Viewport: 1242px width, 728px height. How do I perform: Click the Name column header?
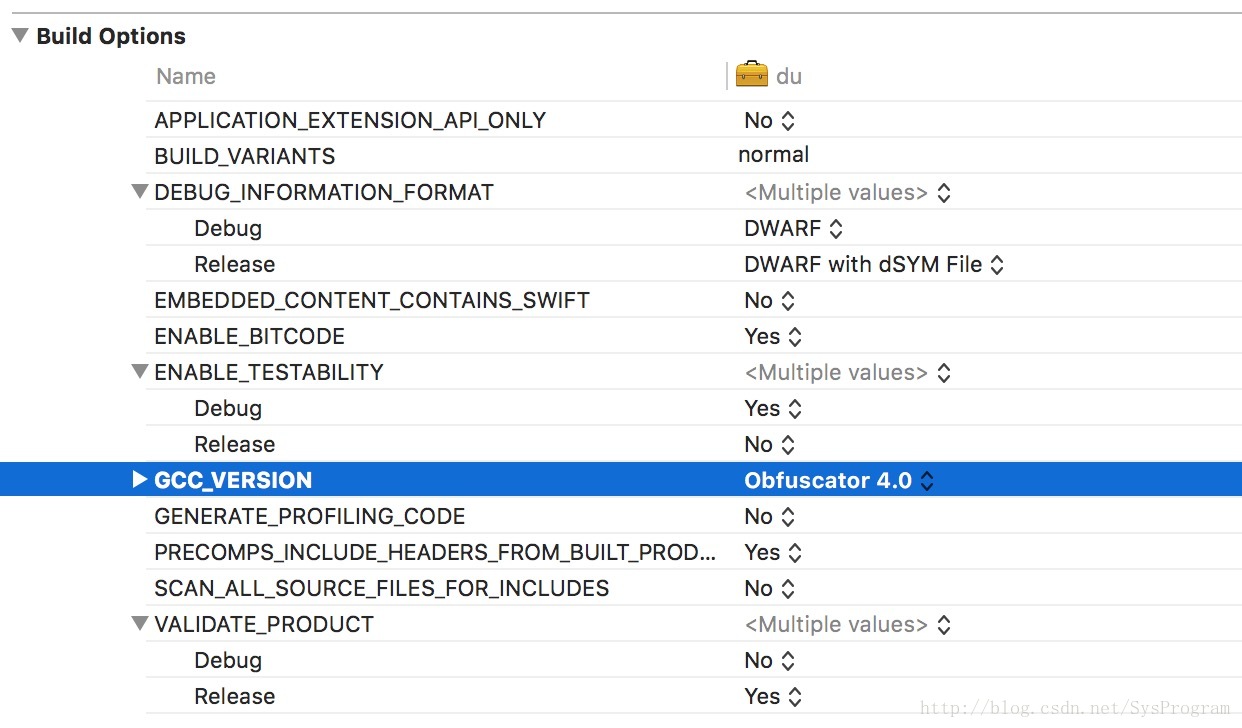click(x=186, y=76)
